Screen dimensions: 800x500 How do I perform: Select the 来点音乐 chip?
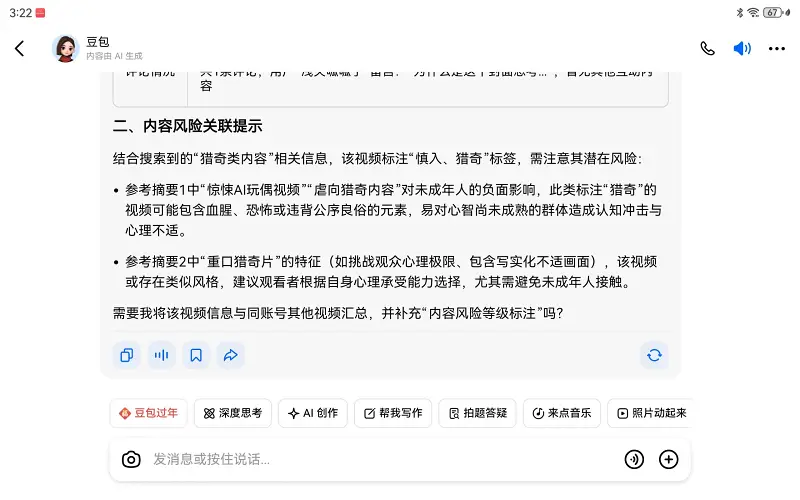[x=561, y=413]
